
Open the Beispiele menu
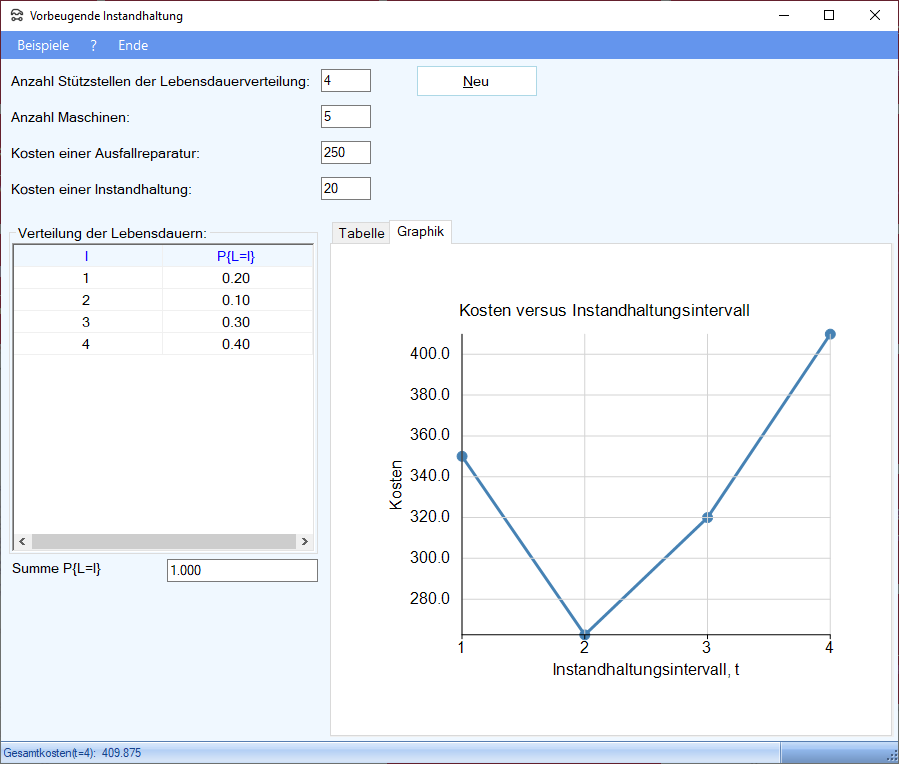tap(43, 45)
